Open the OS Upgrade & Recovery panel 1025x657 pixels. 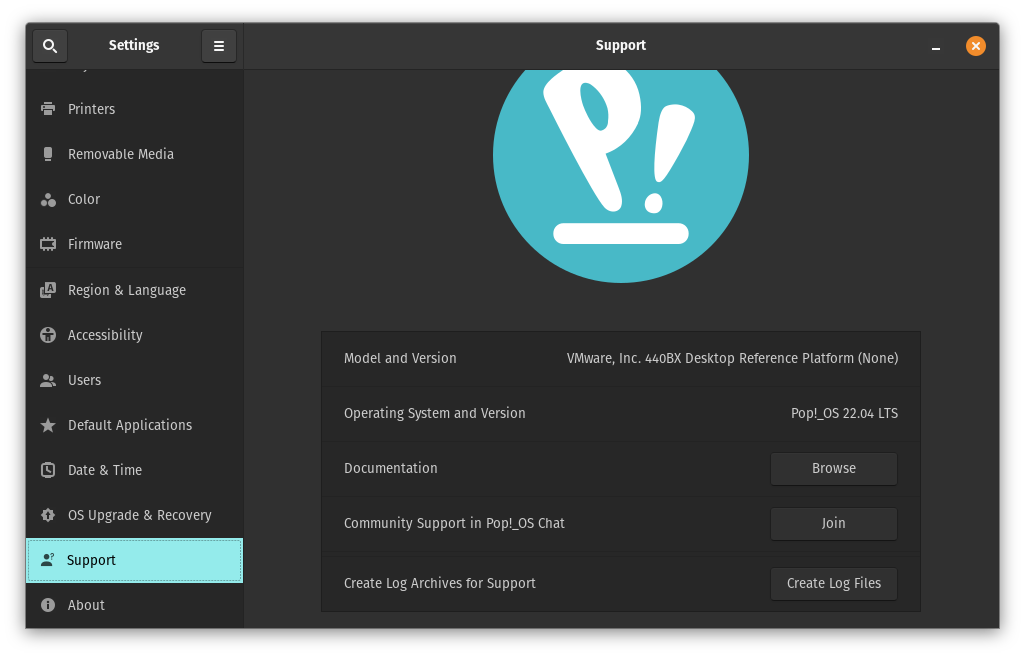click(139, 515)
